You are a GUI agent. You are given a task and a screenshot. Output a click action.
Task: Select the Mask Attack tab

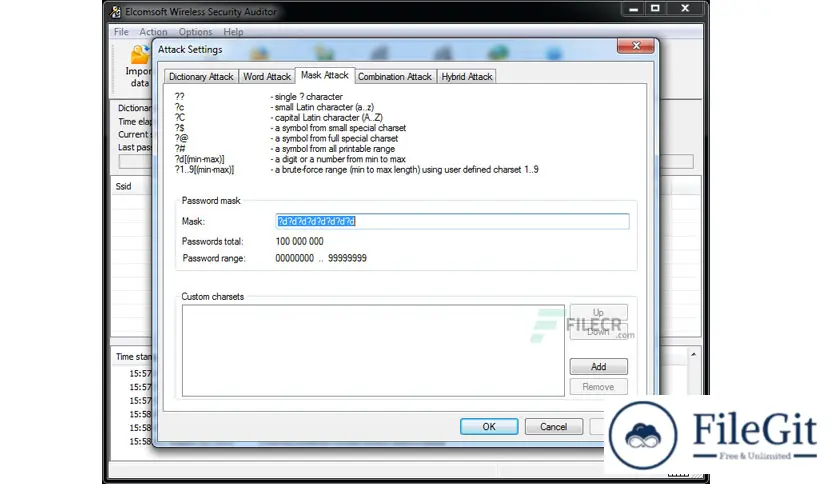[324, 75]
